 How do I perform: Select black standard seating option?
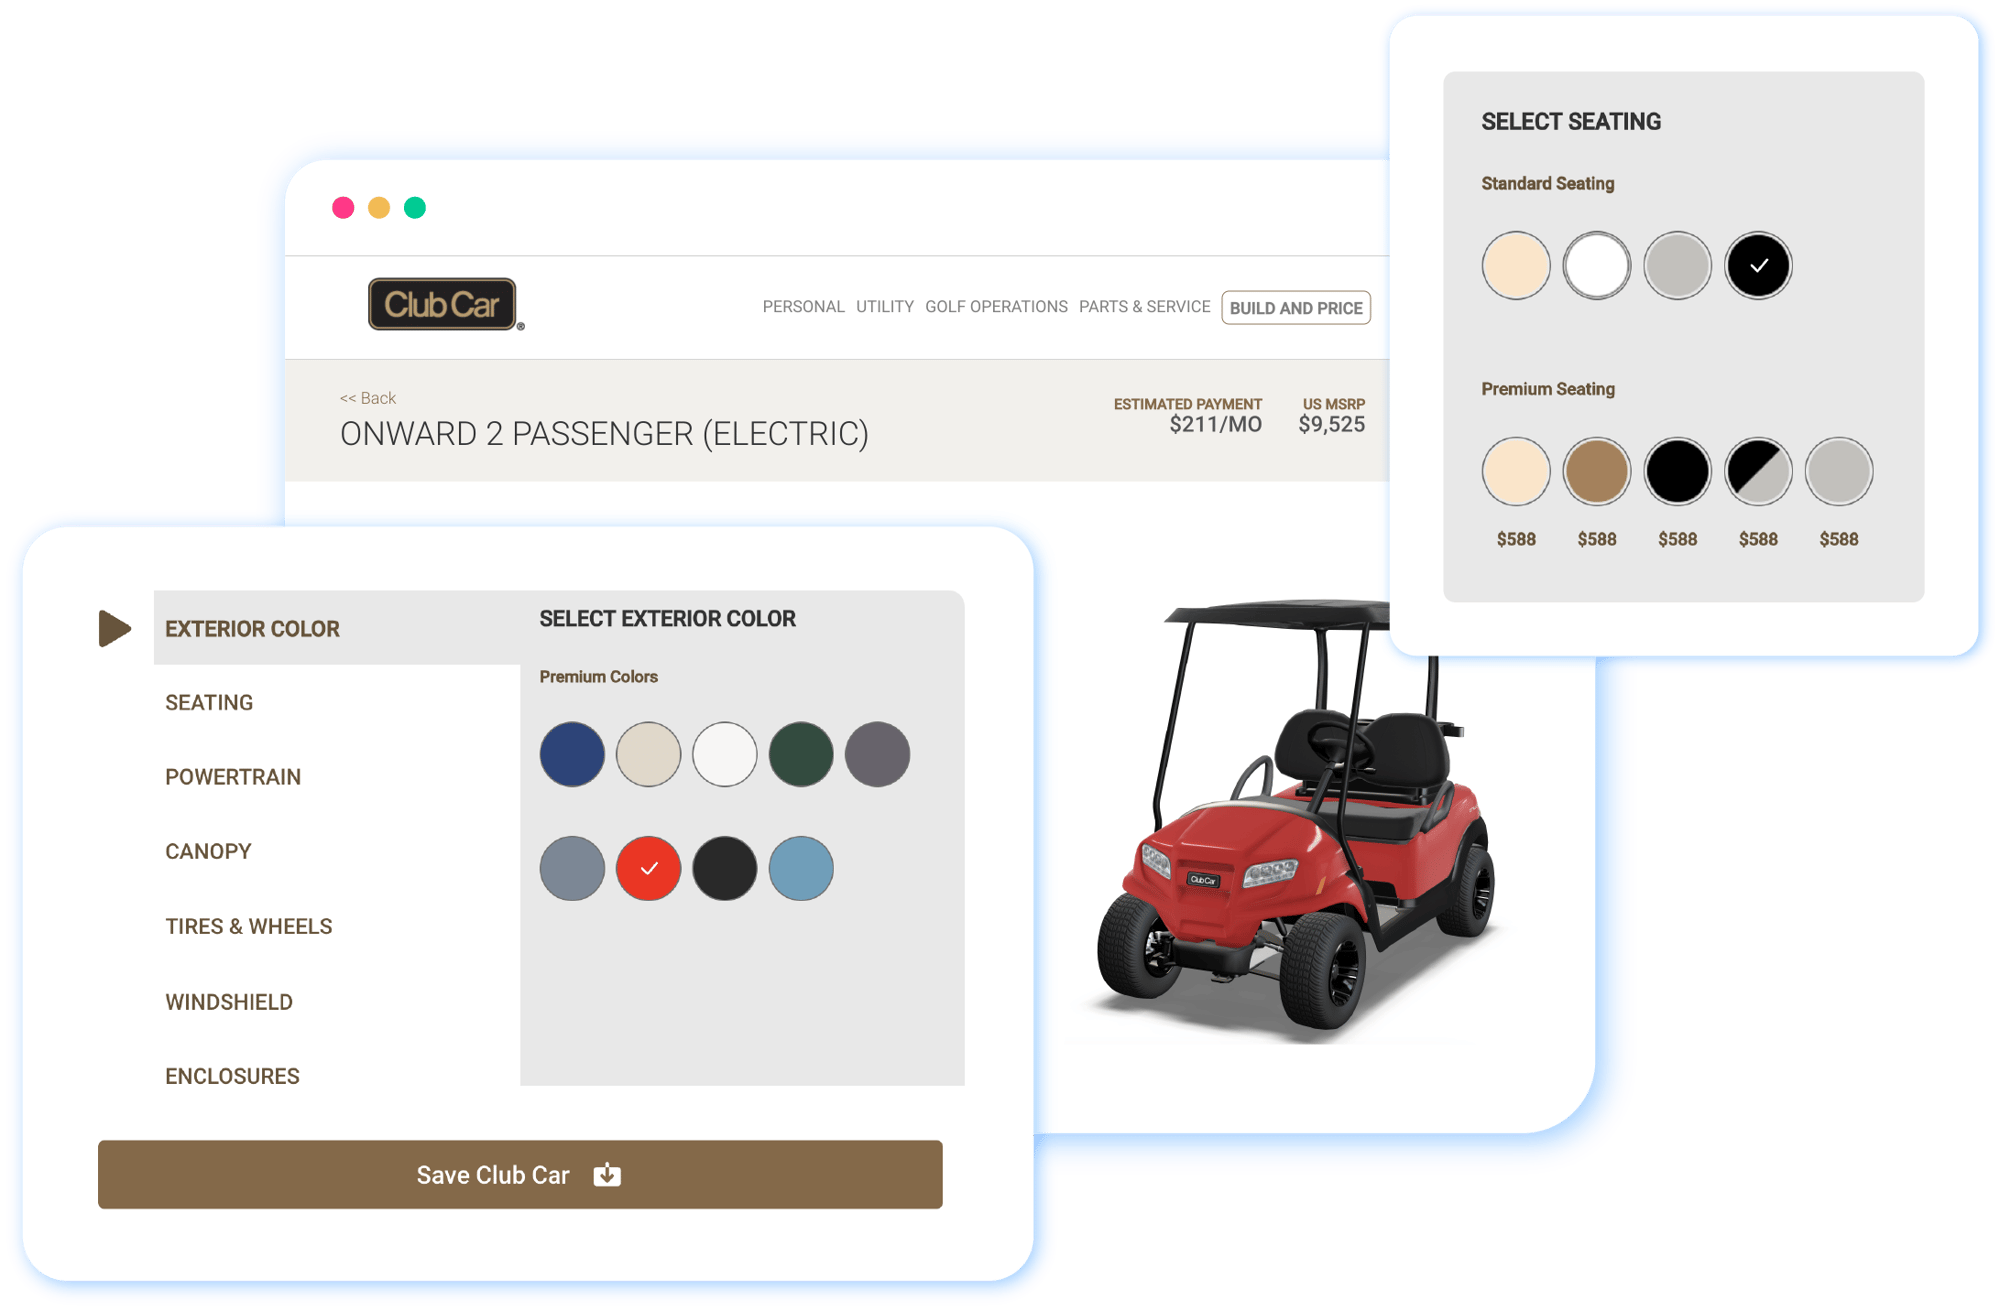(x=1757, y=263)
